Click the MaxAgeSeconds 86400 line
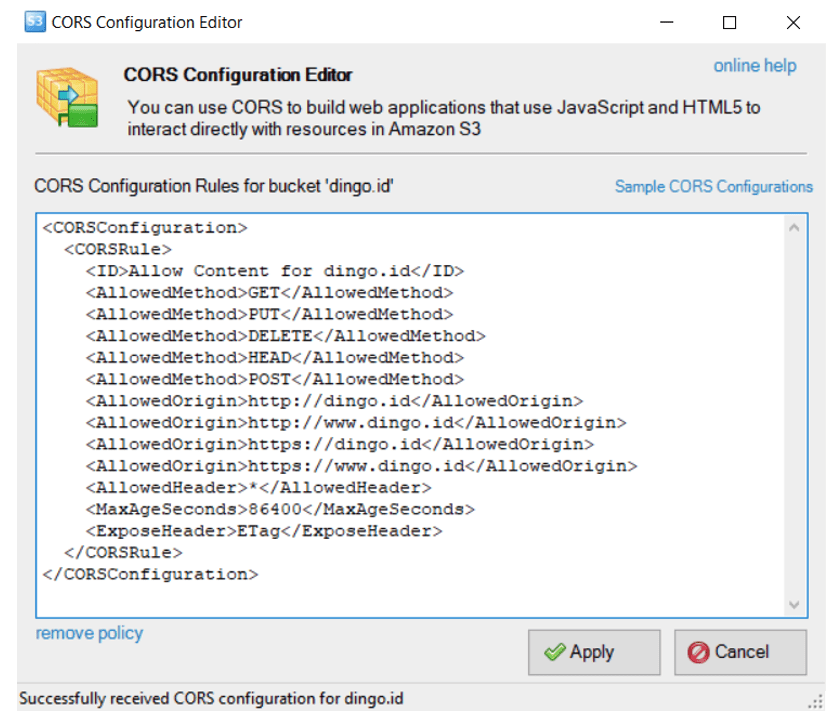The width and height of the screenshot is (838, 722). [x=280, y=509]
